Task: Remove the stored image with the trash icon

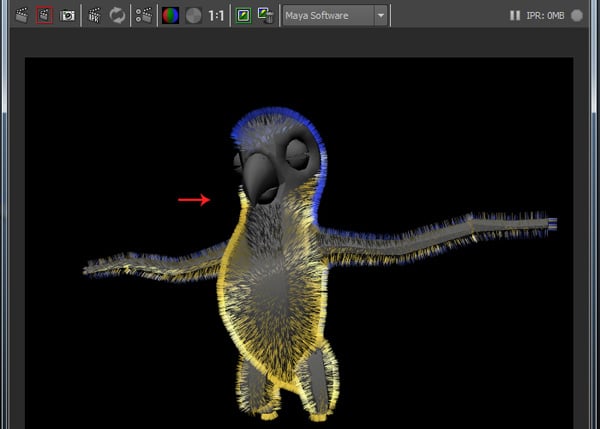Action: [265, 16]
